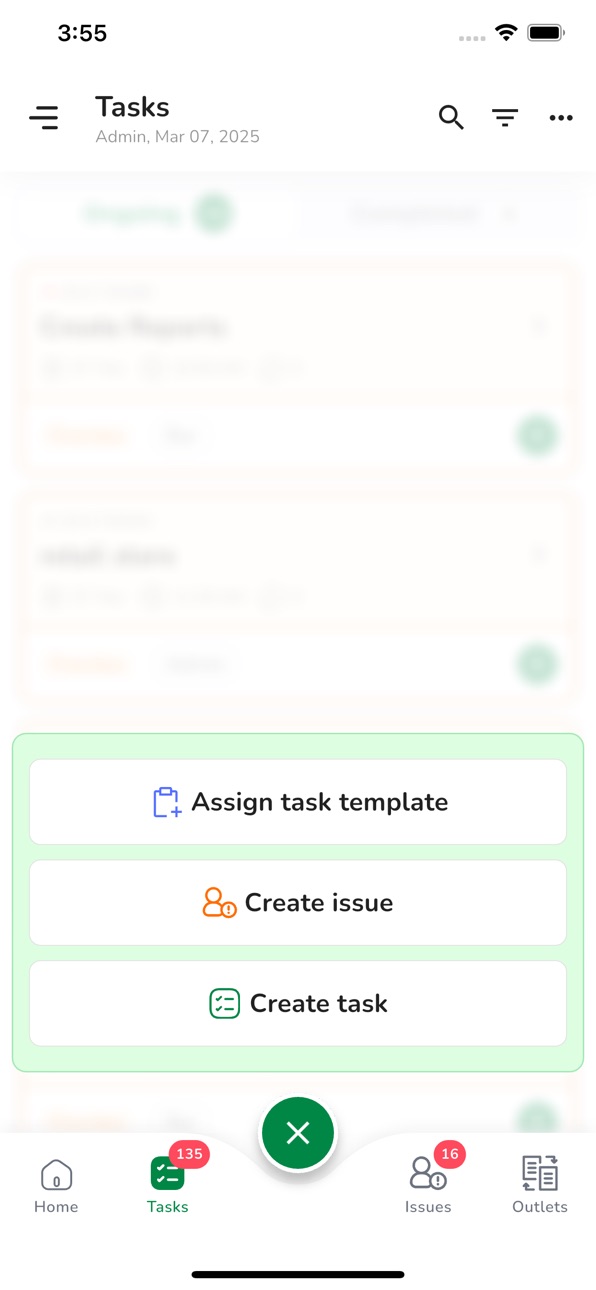Close the create menu with green X
596x1290 pixels.
(298, 1133)
